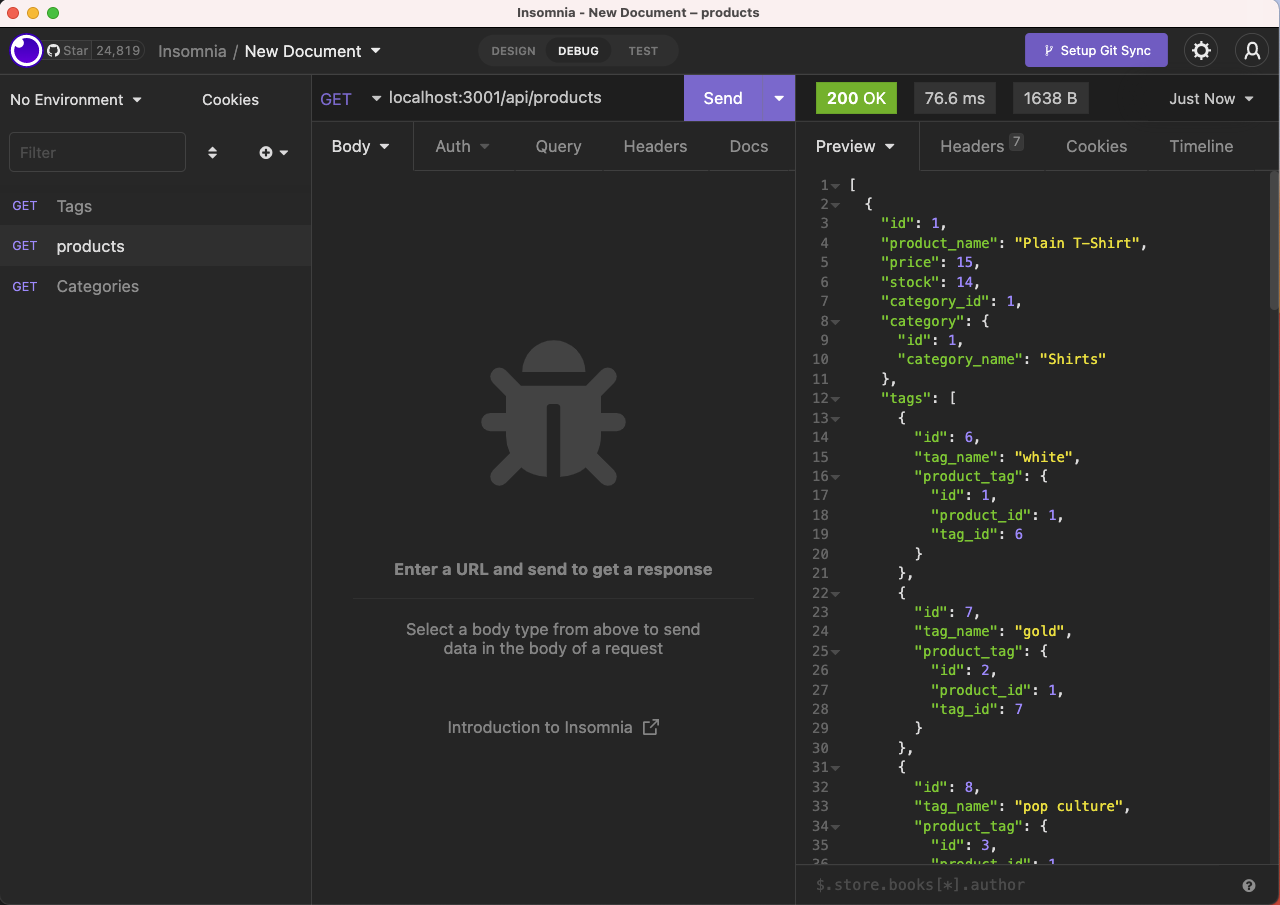Click the response pane vertical scrollbar
The height and width of the screenshot is (905, 1280).
tap(1274, 240)
